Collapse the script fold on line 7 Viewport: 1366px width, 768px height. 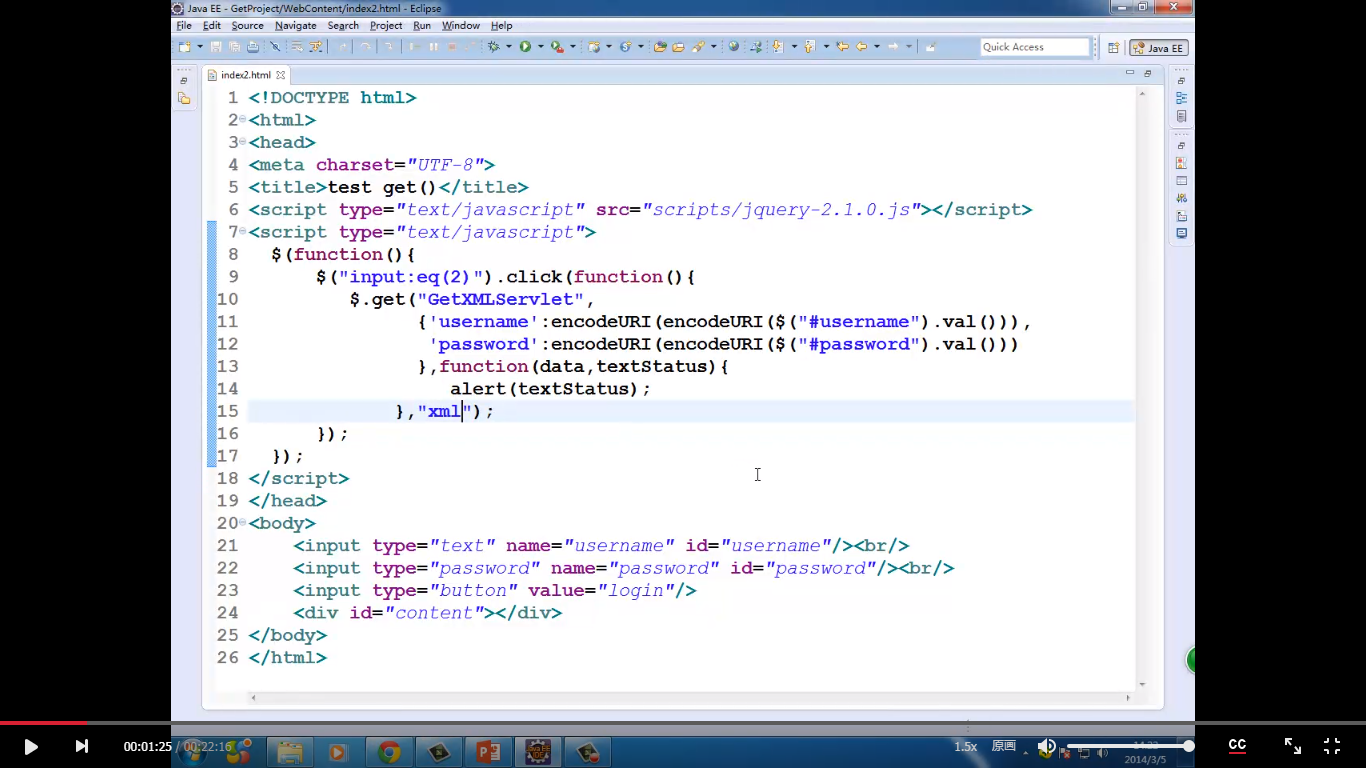243,231
